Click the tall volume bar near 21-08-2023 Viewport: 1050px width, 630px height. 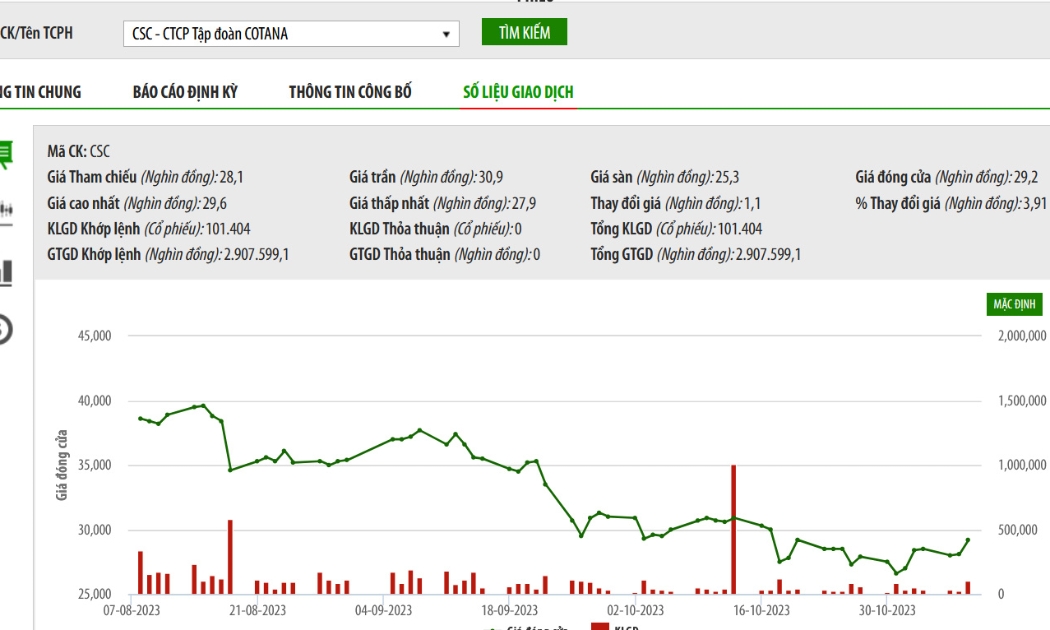230,557
